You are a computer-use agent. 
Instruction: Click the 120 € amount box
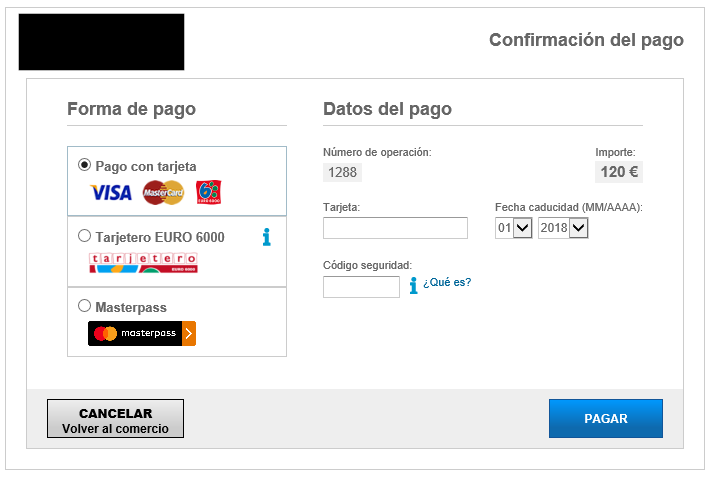tap(618, 172)
